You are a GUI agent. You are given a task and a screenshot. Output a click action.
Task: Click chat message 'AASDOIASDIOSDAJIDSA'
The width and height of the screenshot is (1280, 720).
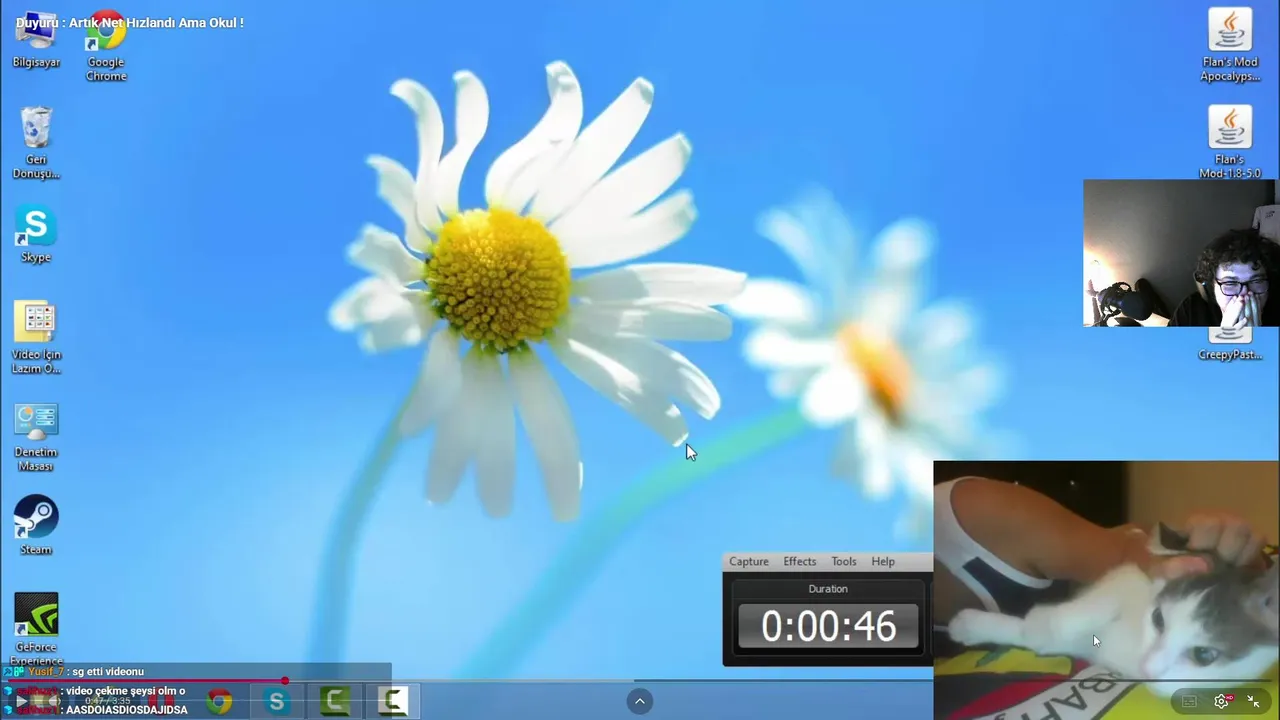click(x=127, y=710)
